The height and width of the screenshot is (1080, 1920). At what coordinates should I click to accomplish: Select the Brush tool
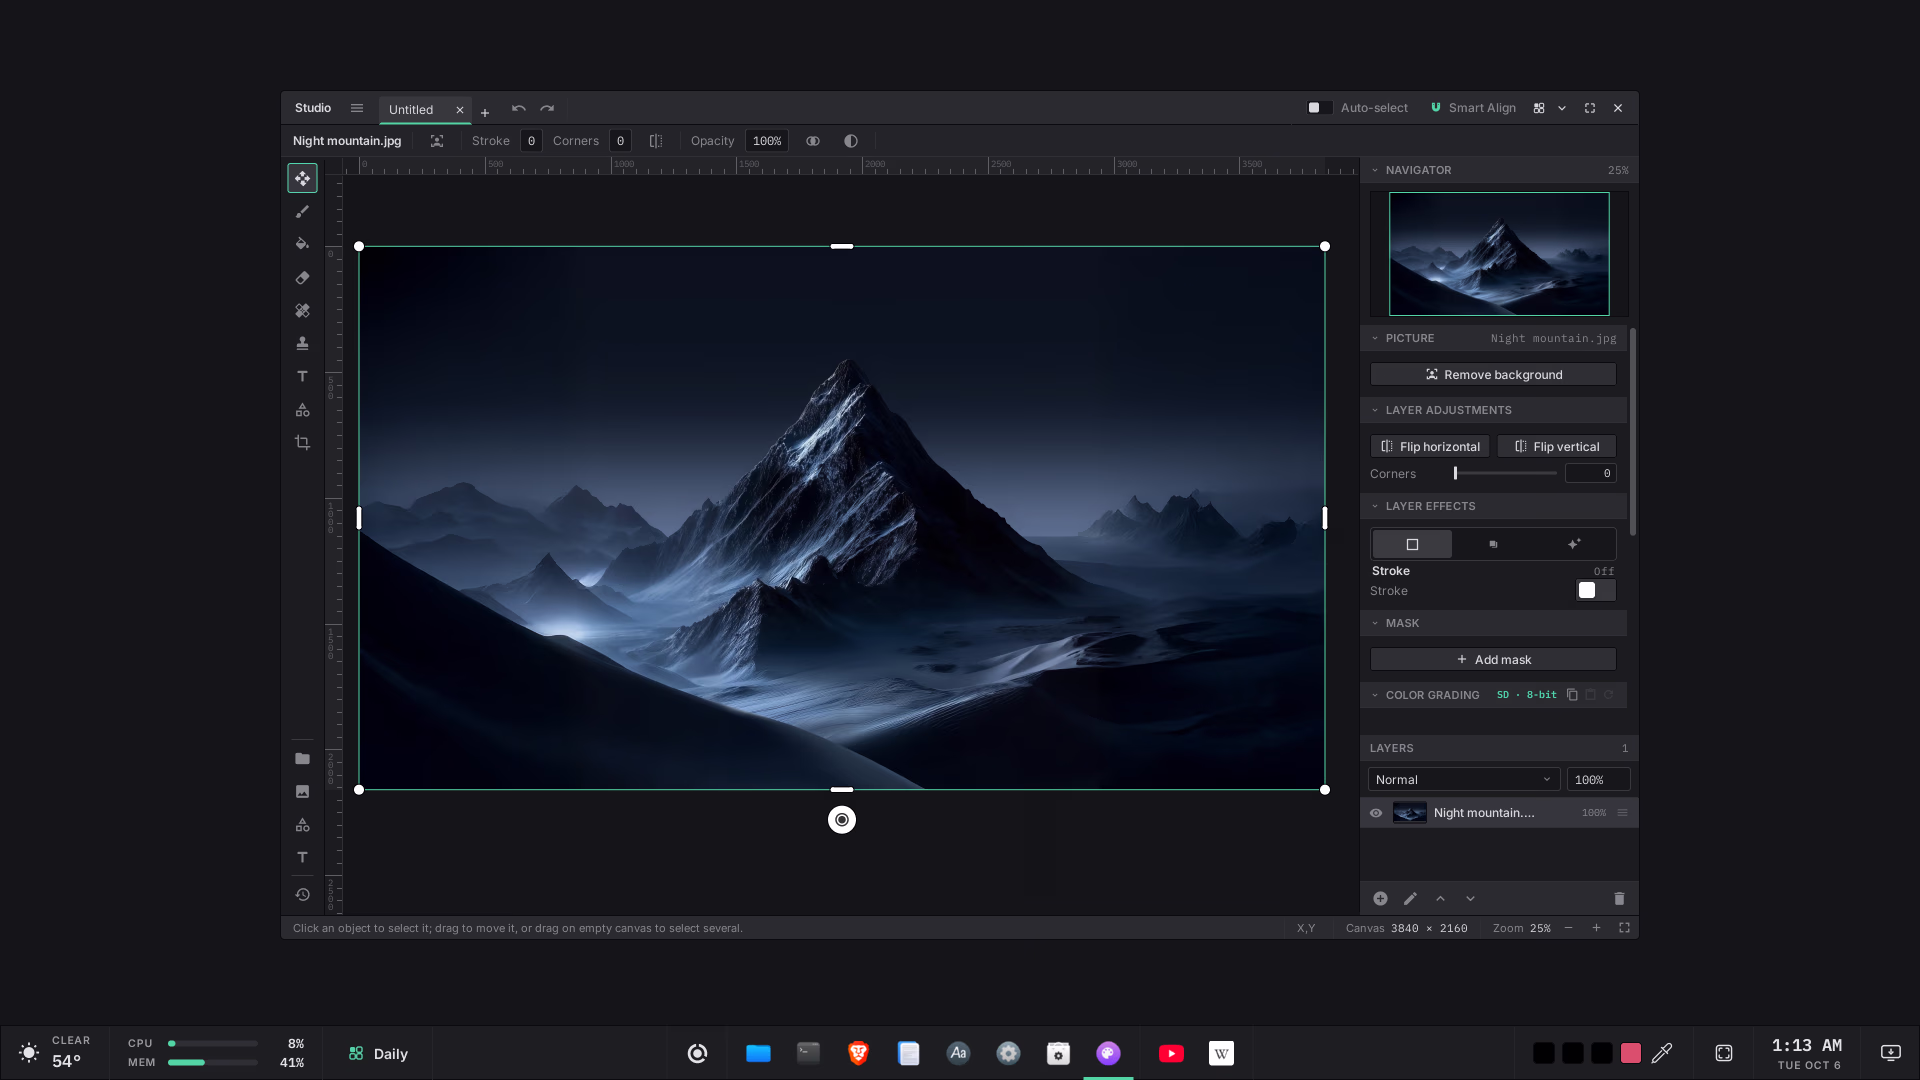302,212
